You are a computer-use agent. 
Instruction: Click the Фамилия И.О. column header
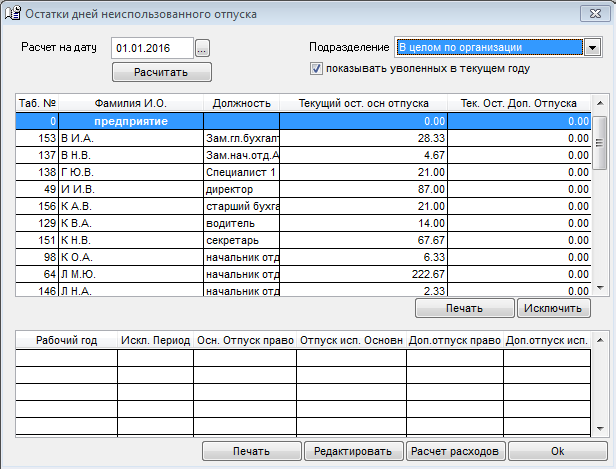pyautogui.click(x=131, y=103)
